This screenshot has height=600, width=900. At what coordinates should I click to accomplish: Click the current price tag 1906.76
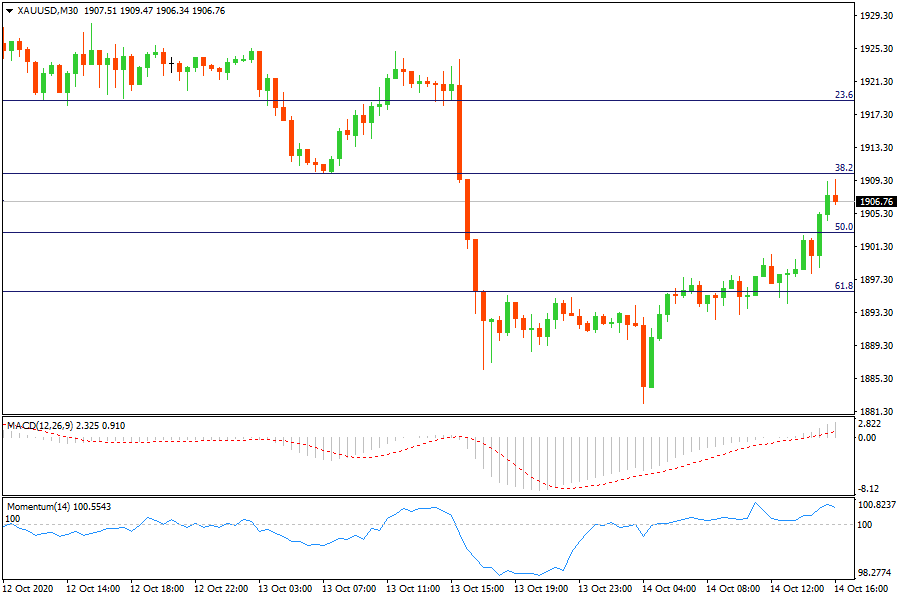pos(876,201)
